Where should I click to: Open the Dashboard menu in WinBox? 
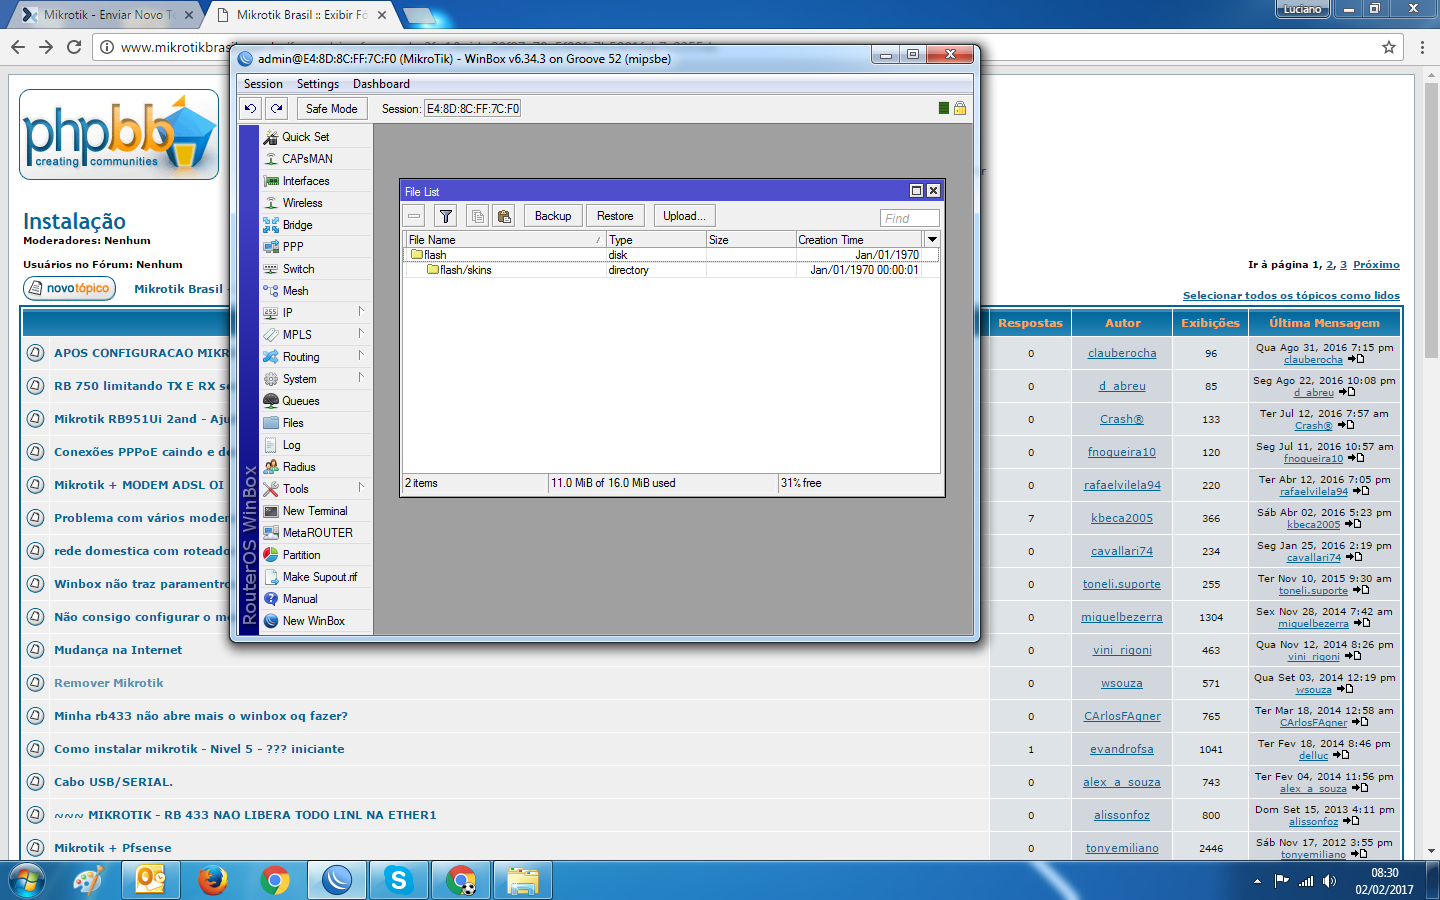click(381, 84)
